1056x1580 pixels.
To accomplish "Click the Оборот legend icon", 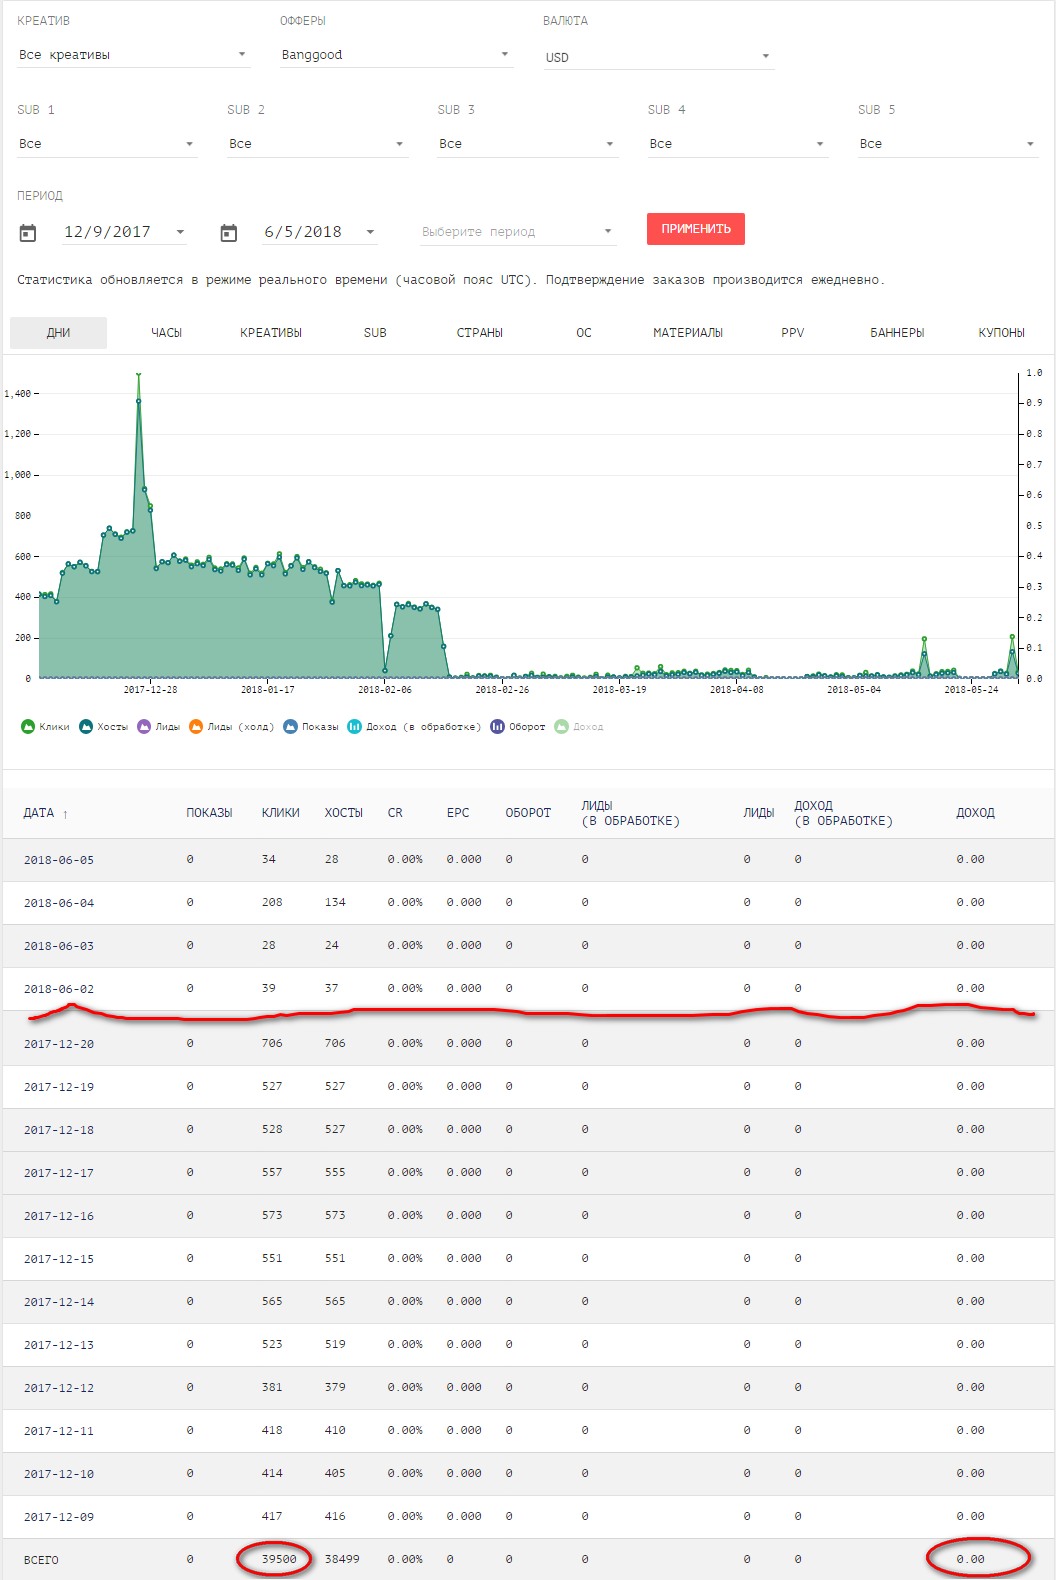I will pyautogui.click(x=497, y=727).
